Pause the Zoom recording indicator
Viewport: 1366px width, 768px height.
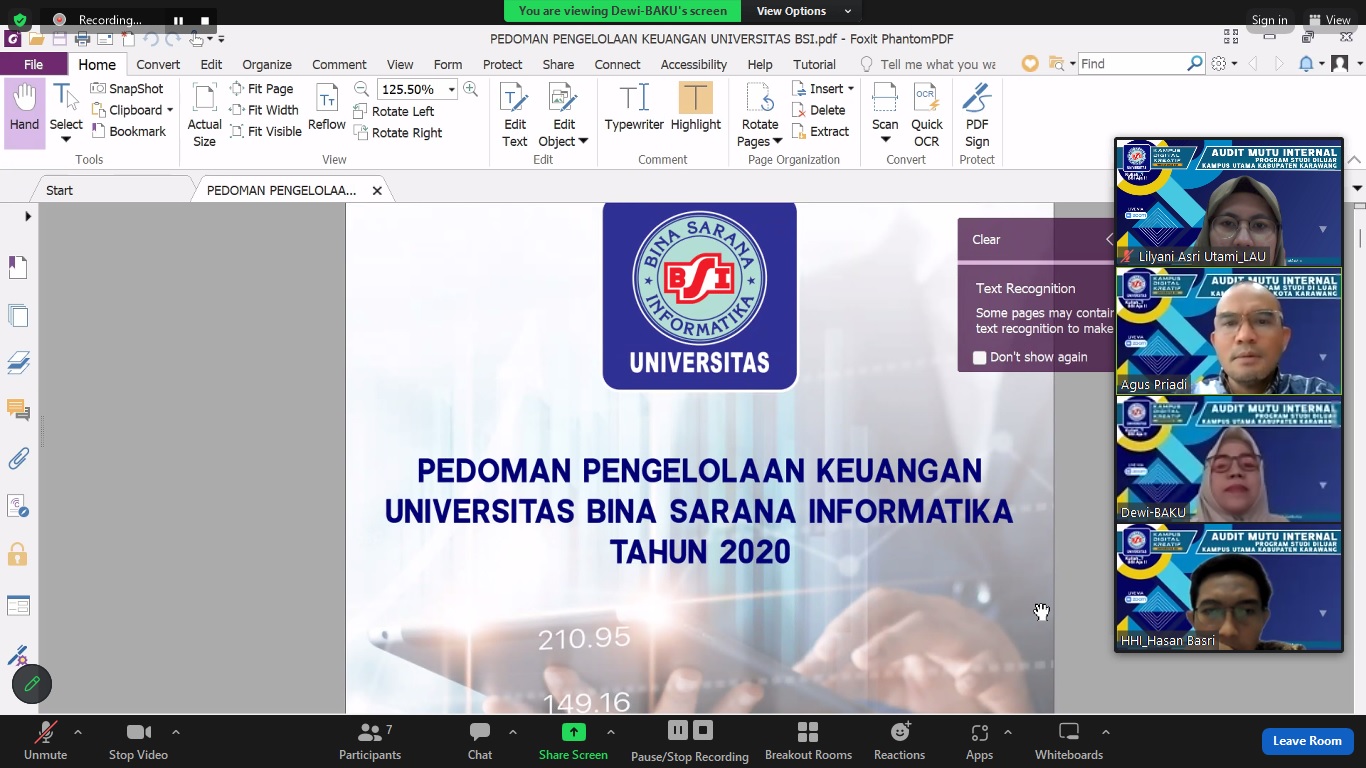click(178, 20)
